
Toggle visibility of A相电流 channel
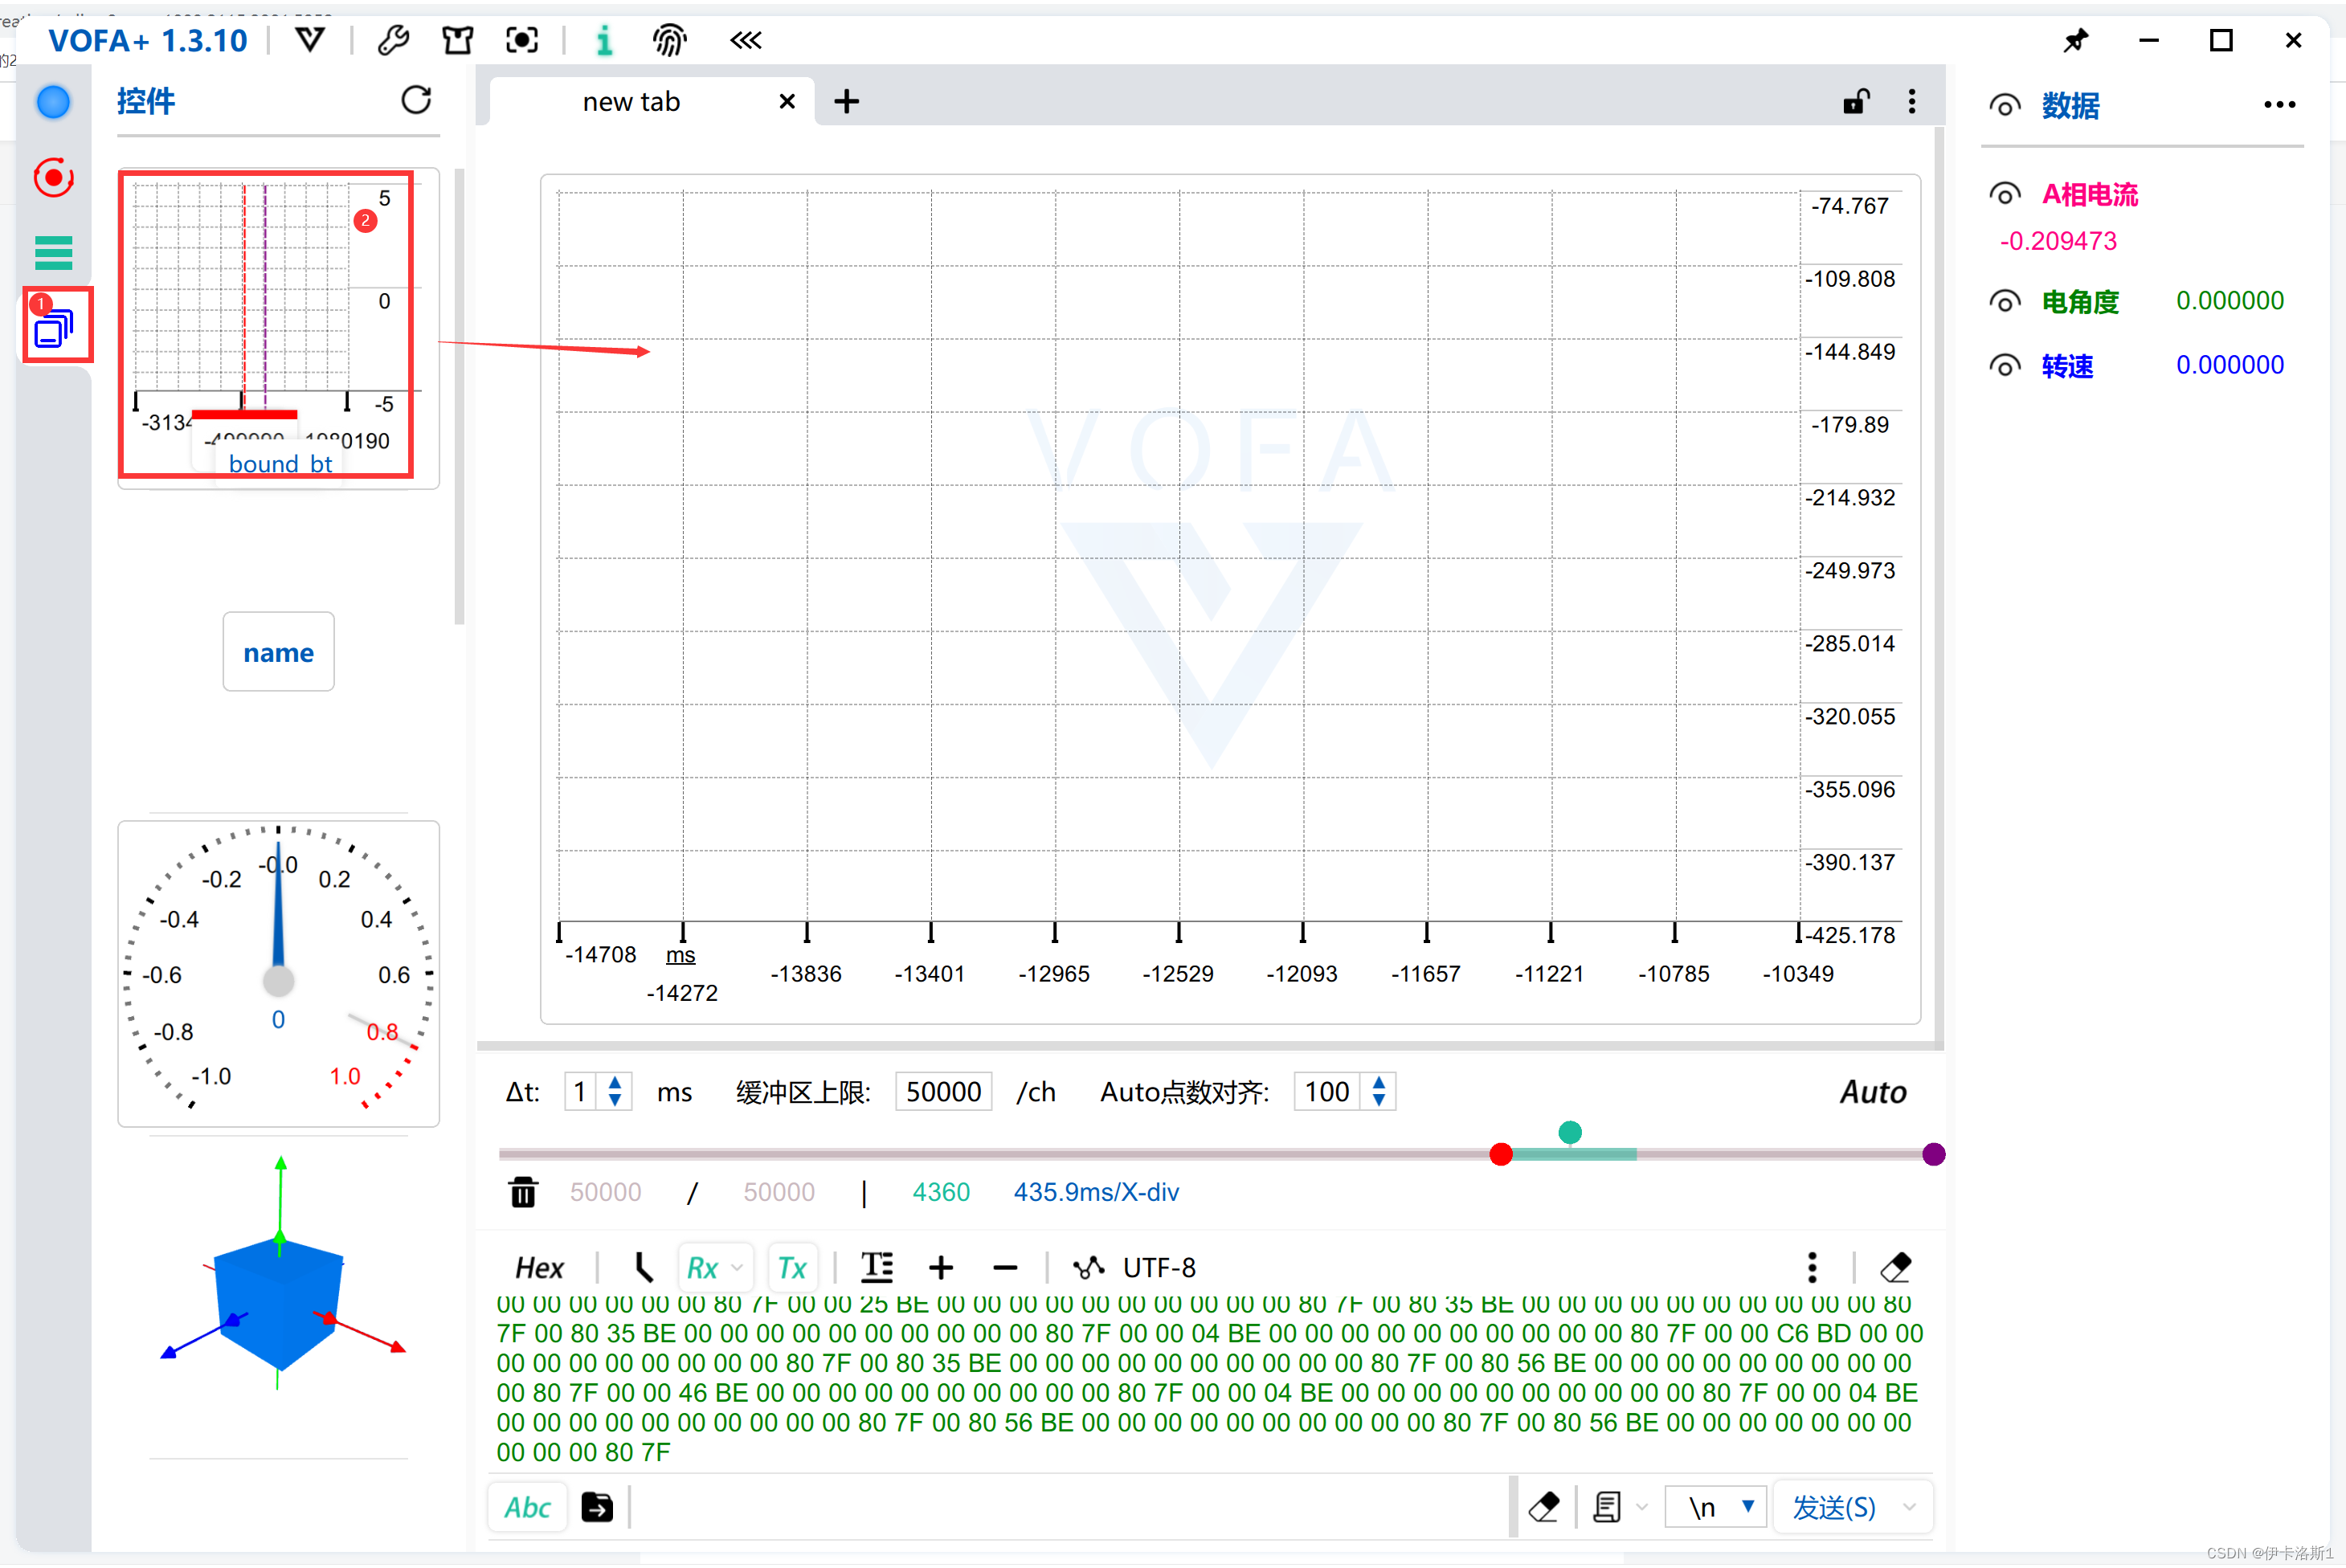coord(2005,194)
